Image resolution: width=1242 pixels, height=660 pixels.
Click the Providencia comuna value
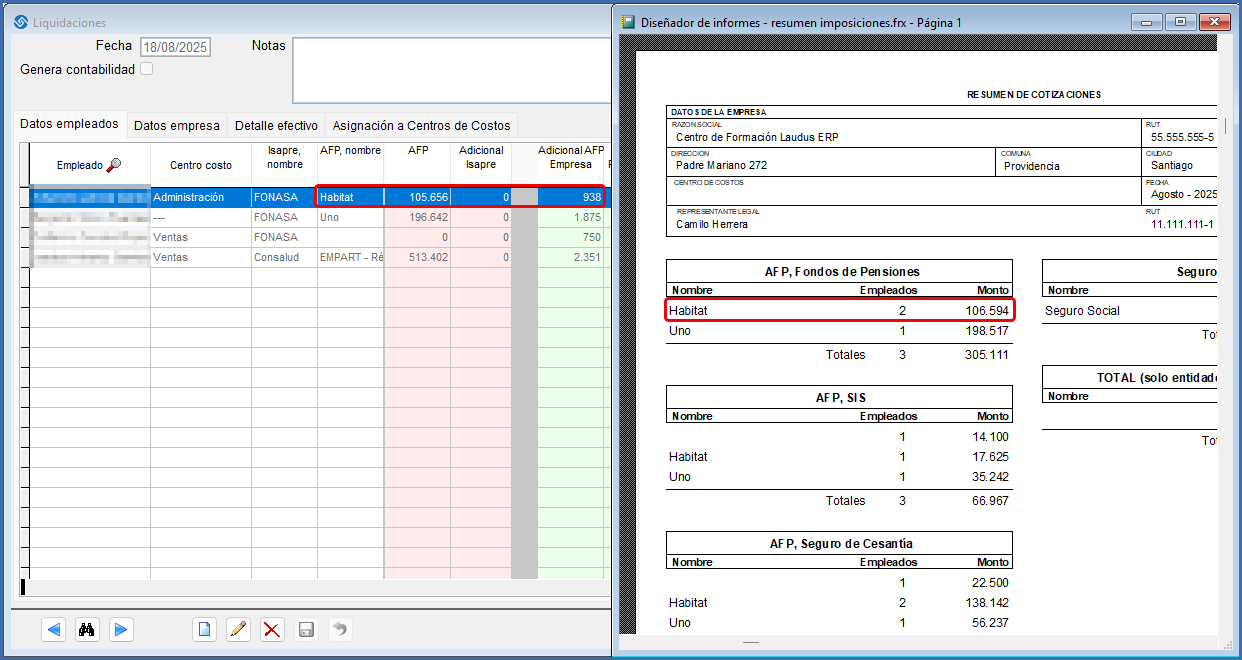[1032, 166]
